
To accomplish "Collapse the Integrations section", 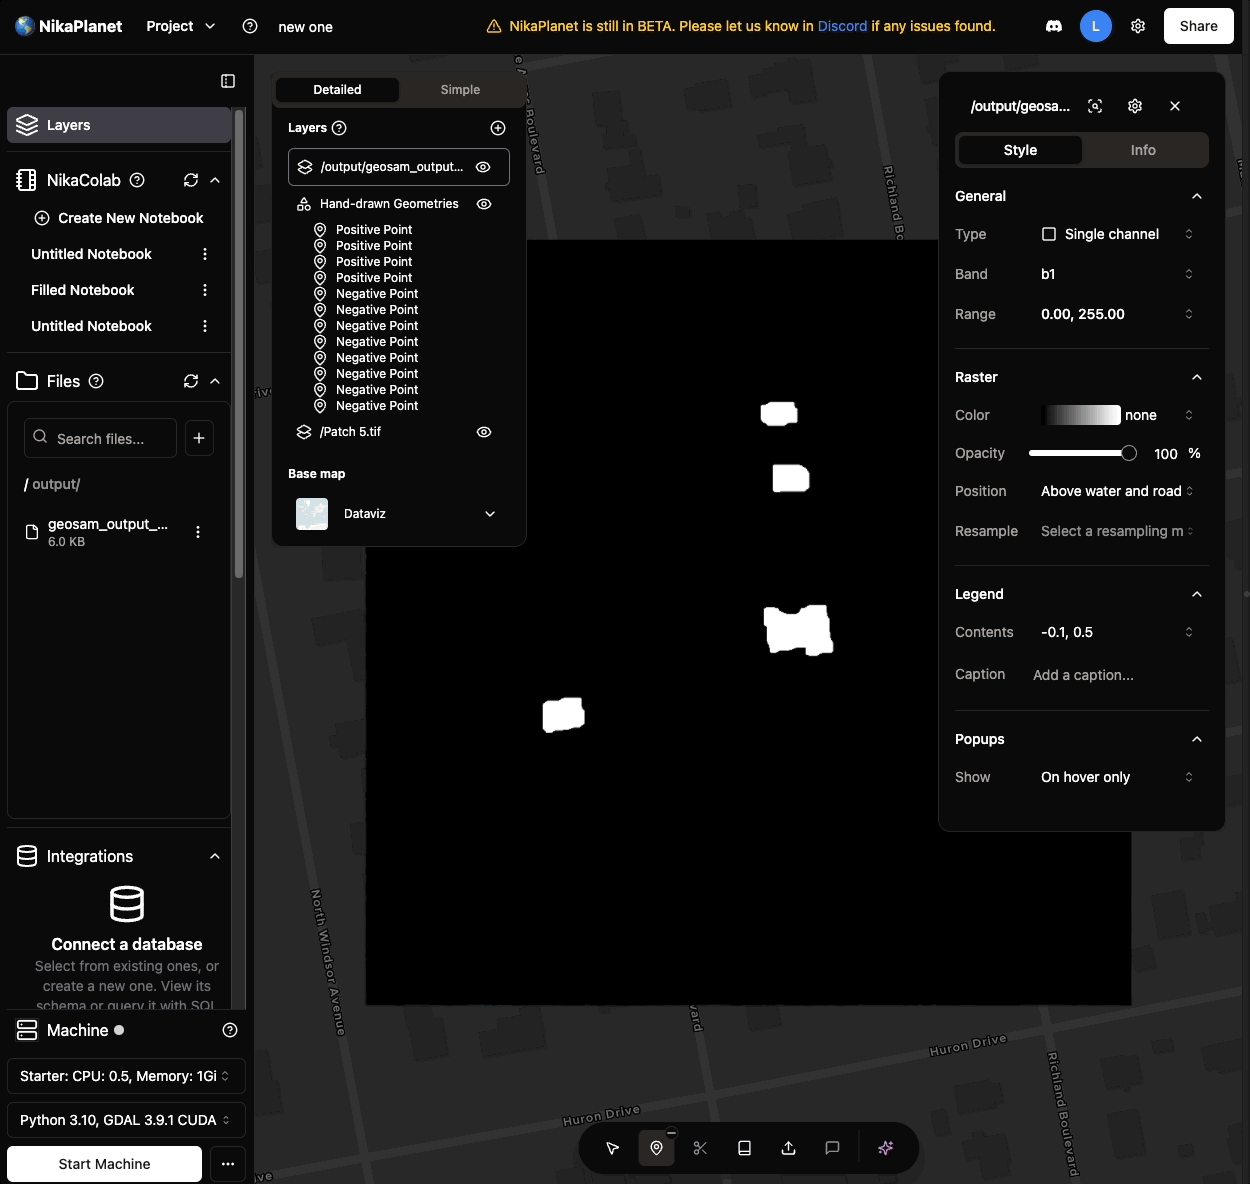I will [x=215, y=856].
